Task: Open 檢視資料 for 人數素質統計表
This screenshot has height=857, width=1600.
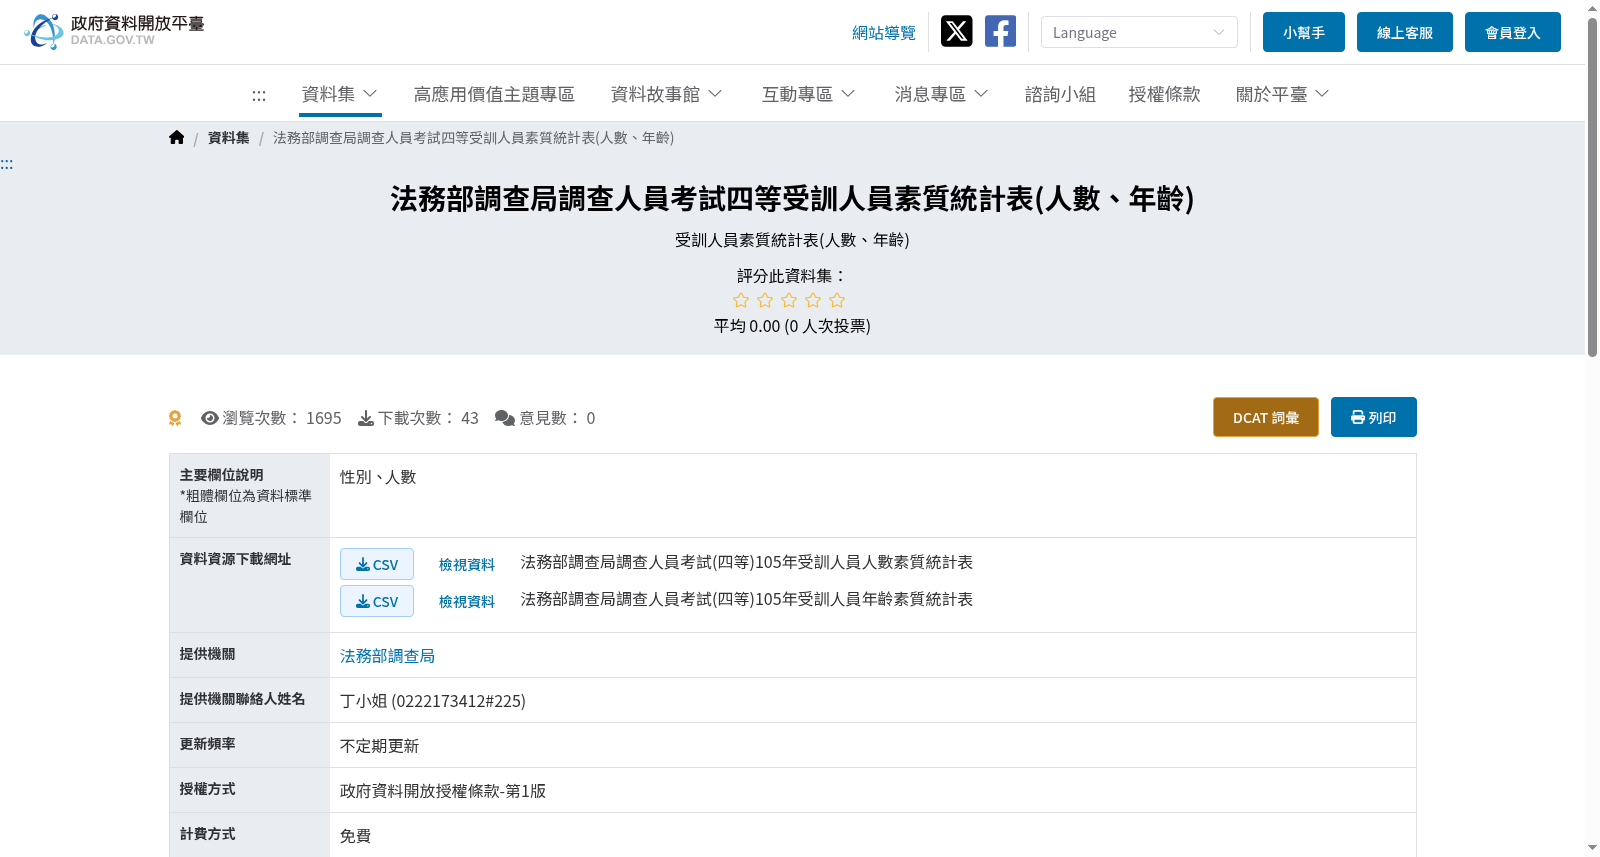Action: coord(467,565)
